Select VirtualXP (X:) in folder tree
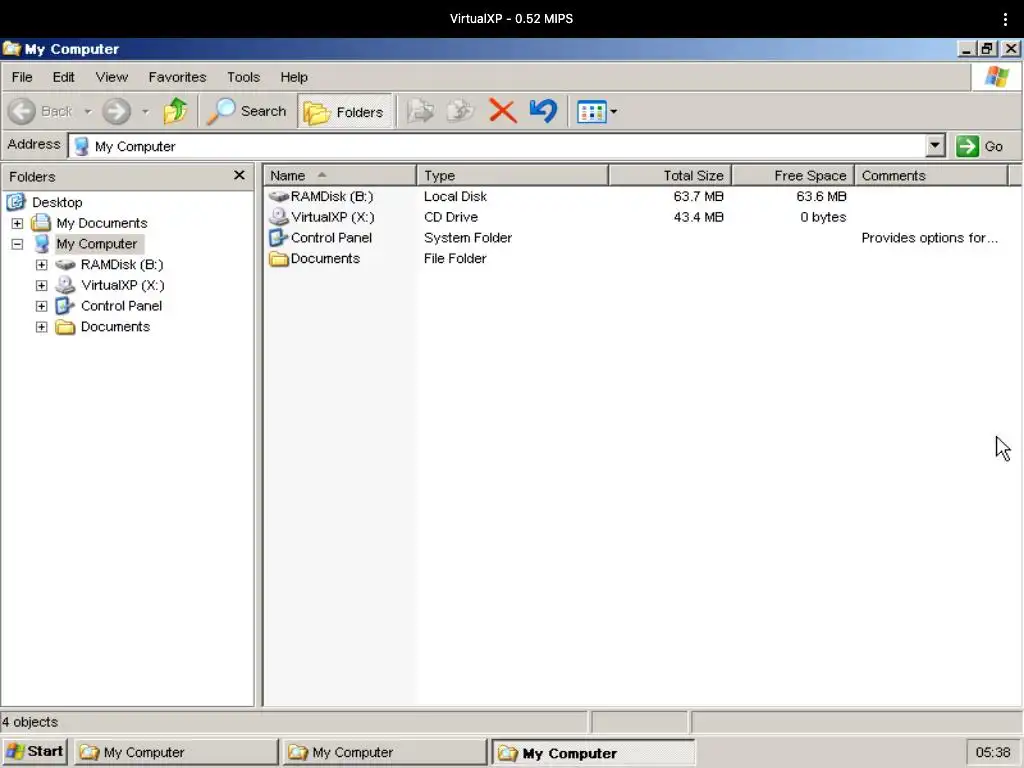 point(122,285)
